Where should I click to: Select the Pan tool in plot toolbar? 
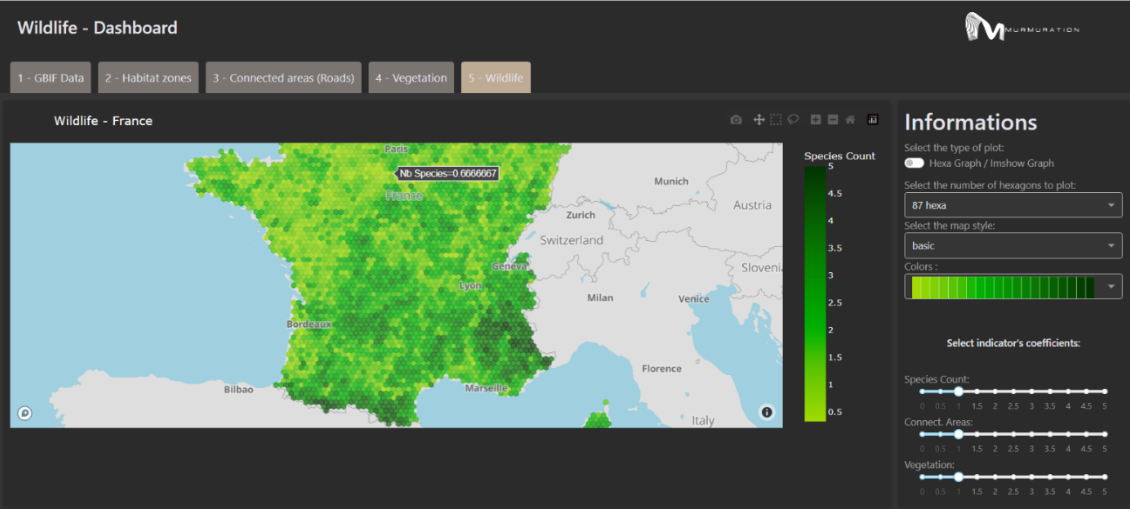[758, 120]
